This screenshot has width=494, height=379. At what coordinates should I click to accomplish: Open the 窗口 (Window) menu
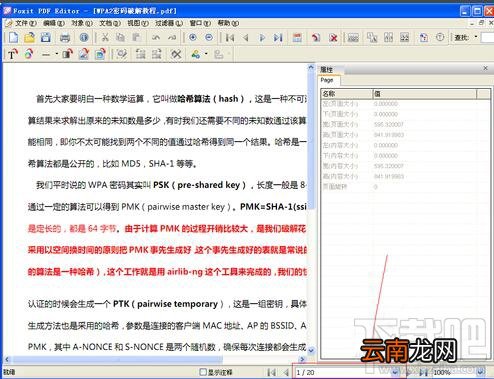(200, 23)
